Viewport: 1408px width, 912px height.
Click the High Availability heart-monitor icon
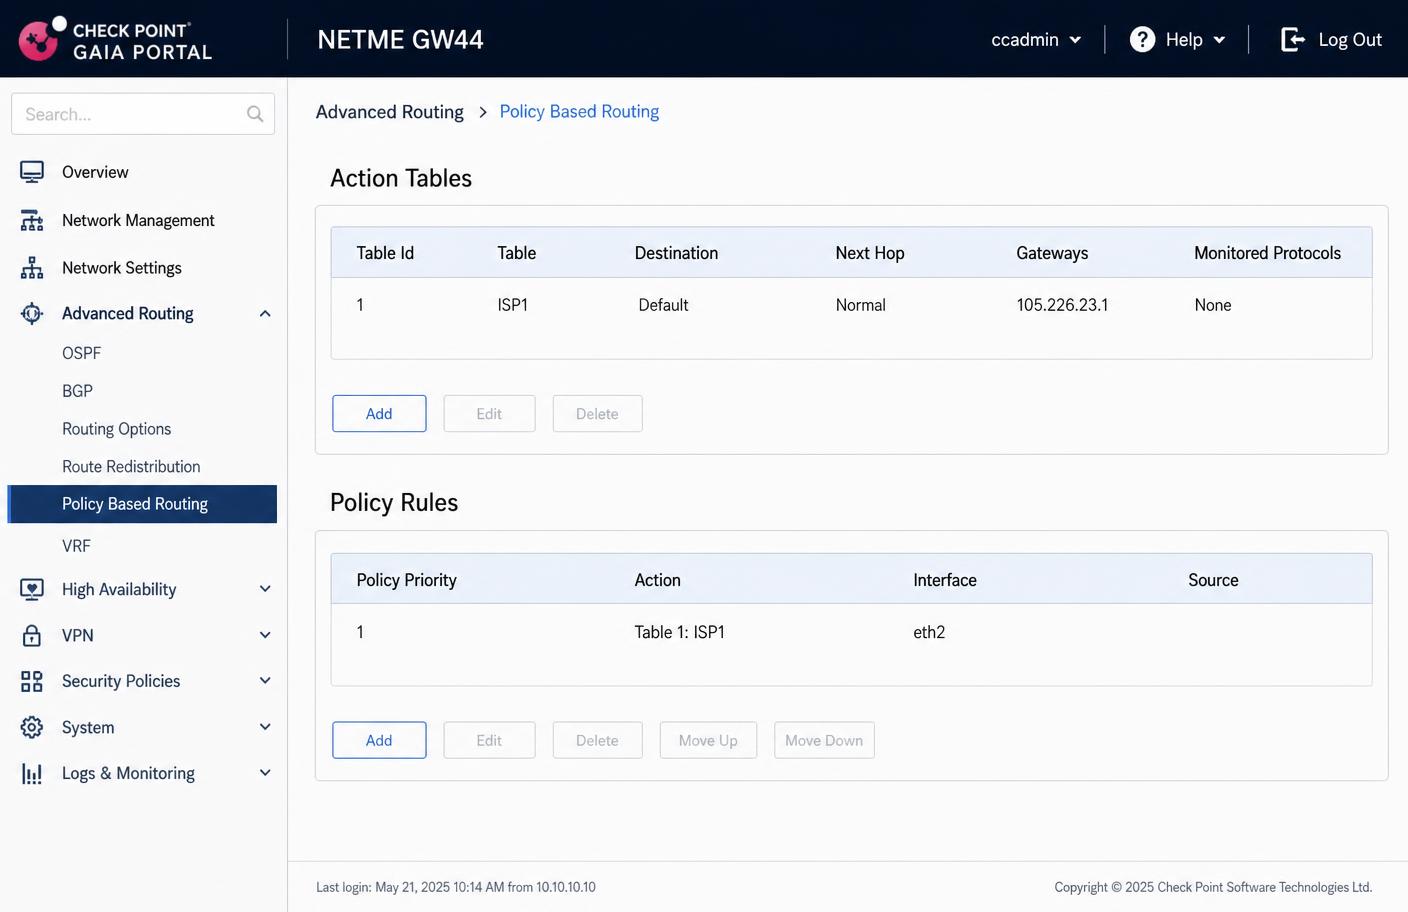[x=32, y=589]
